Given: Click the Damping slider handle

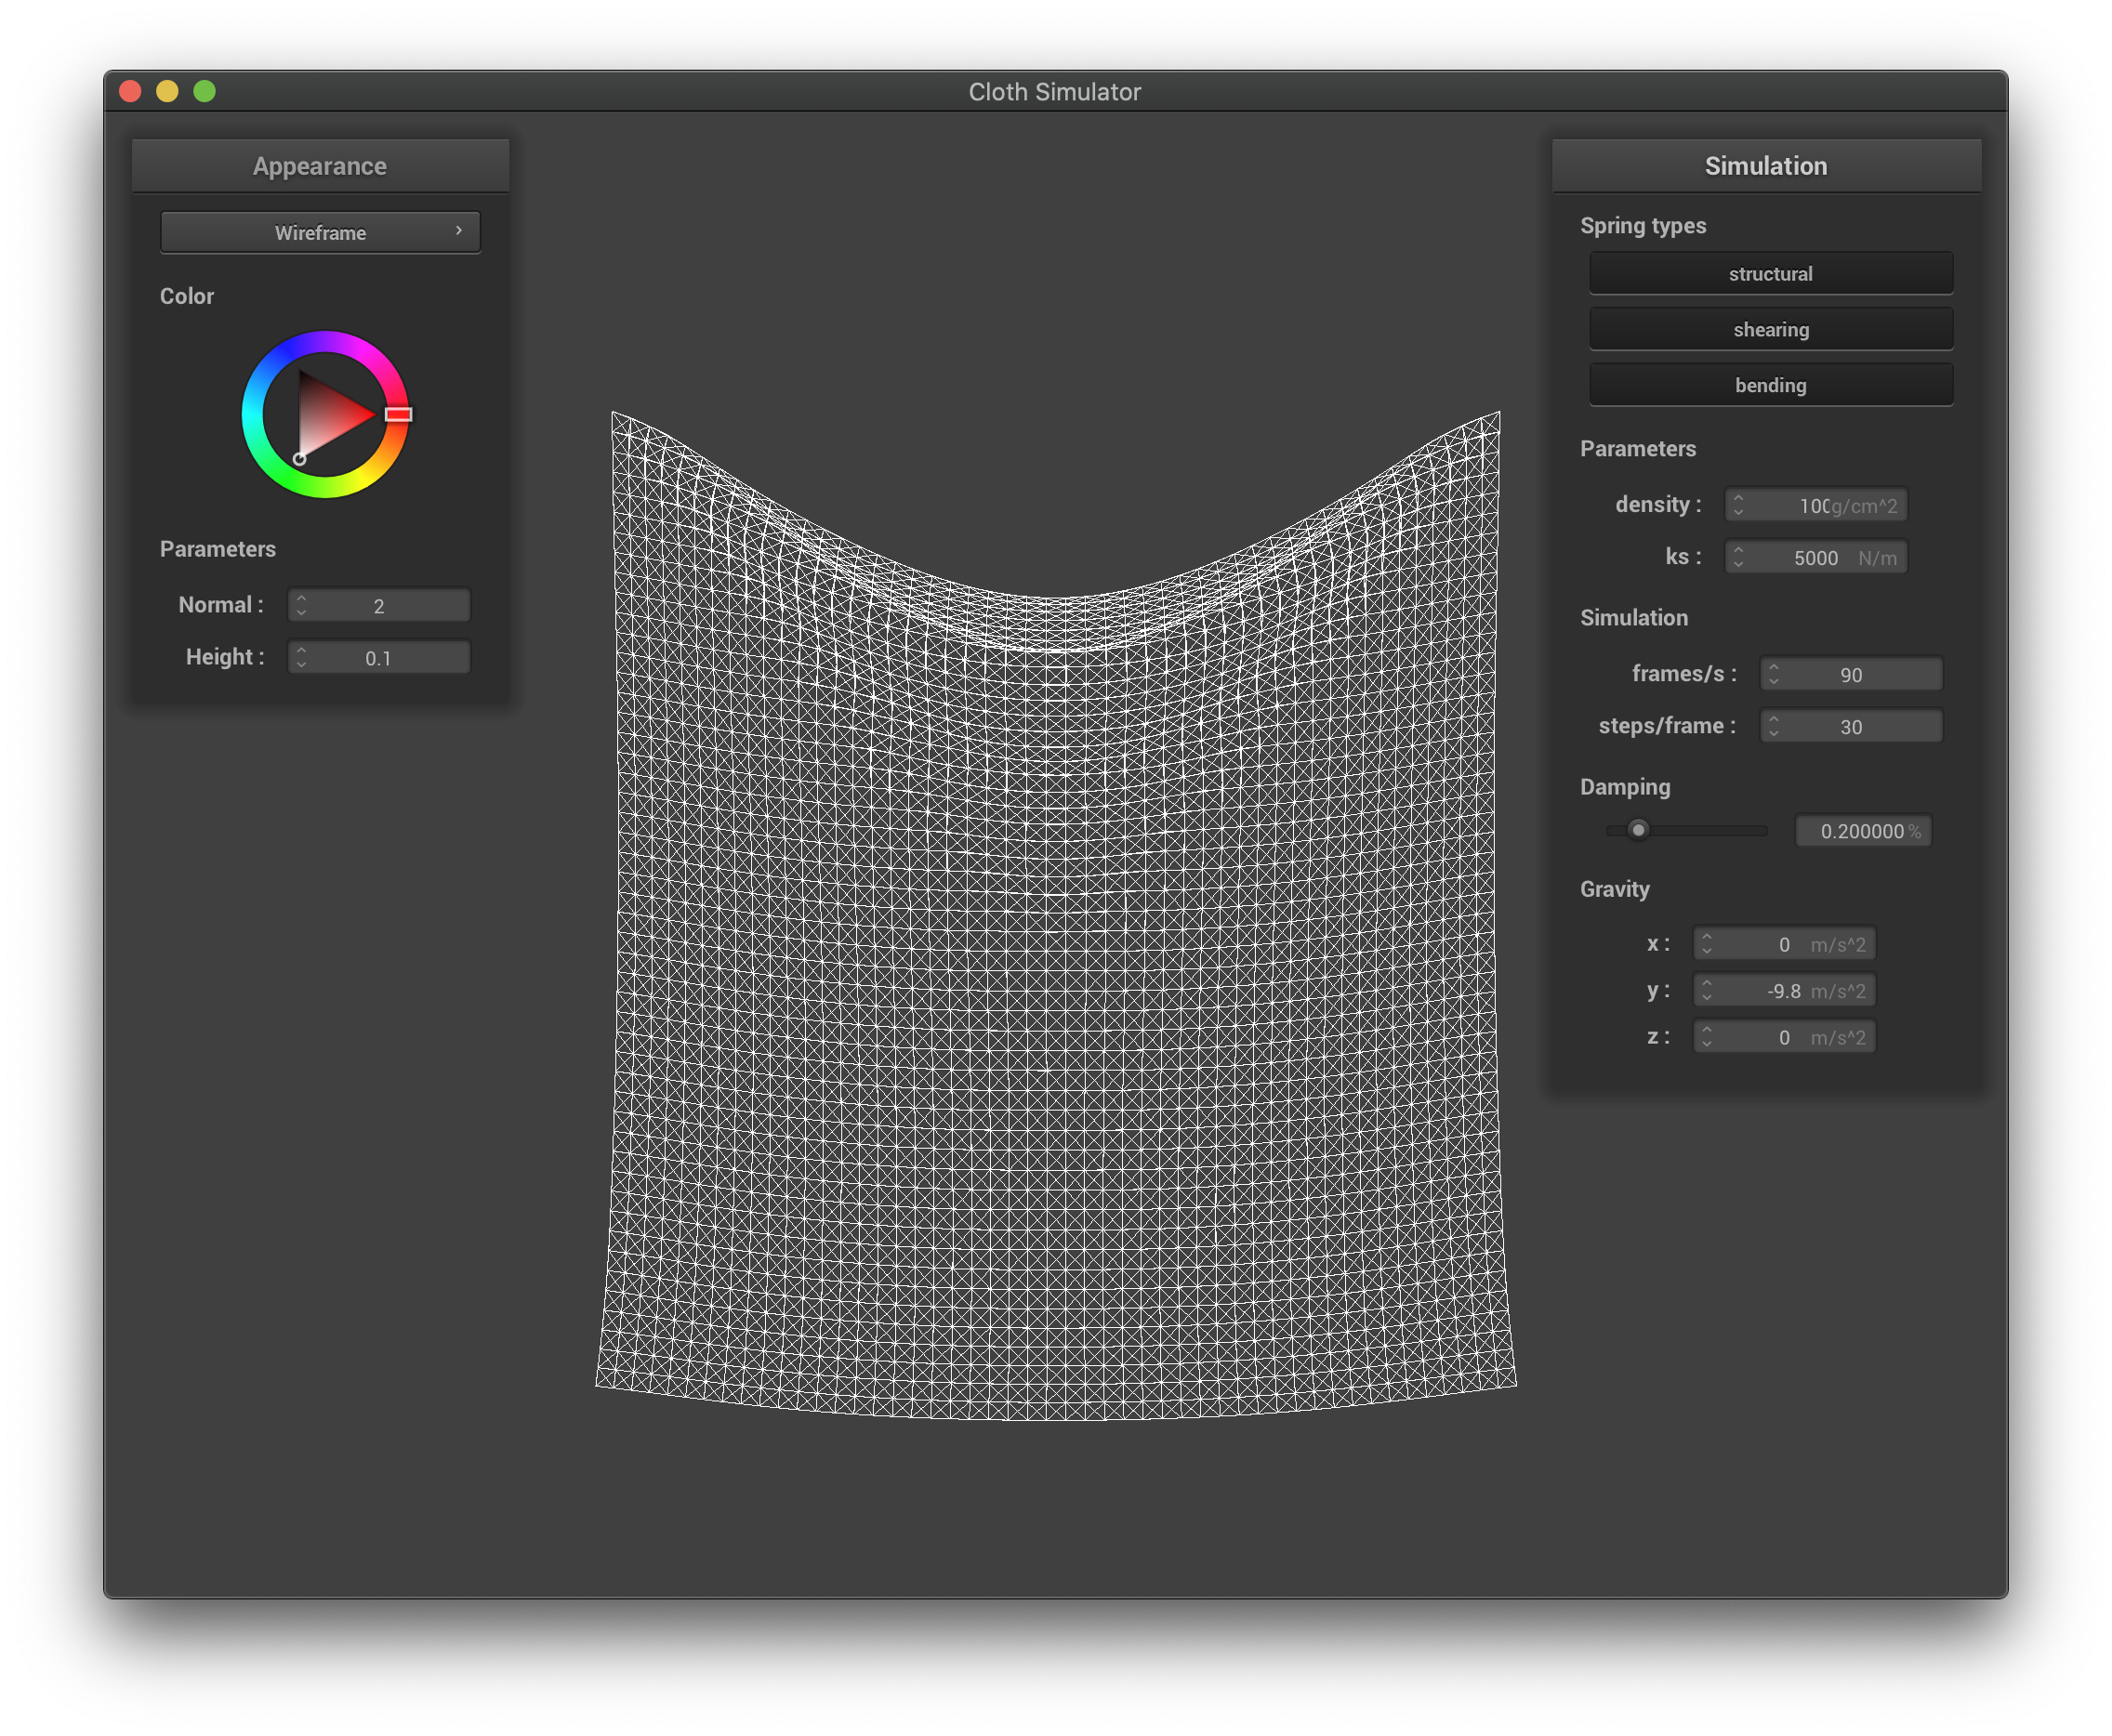Looking at the screenshot, I should [1637, 830].
